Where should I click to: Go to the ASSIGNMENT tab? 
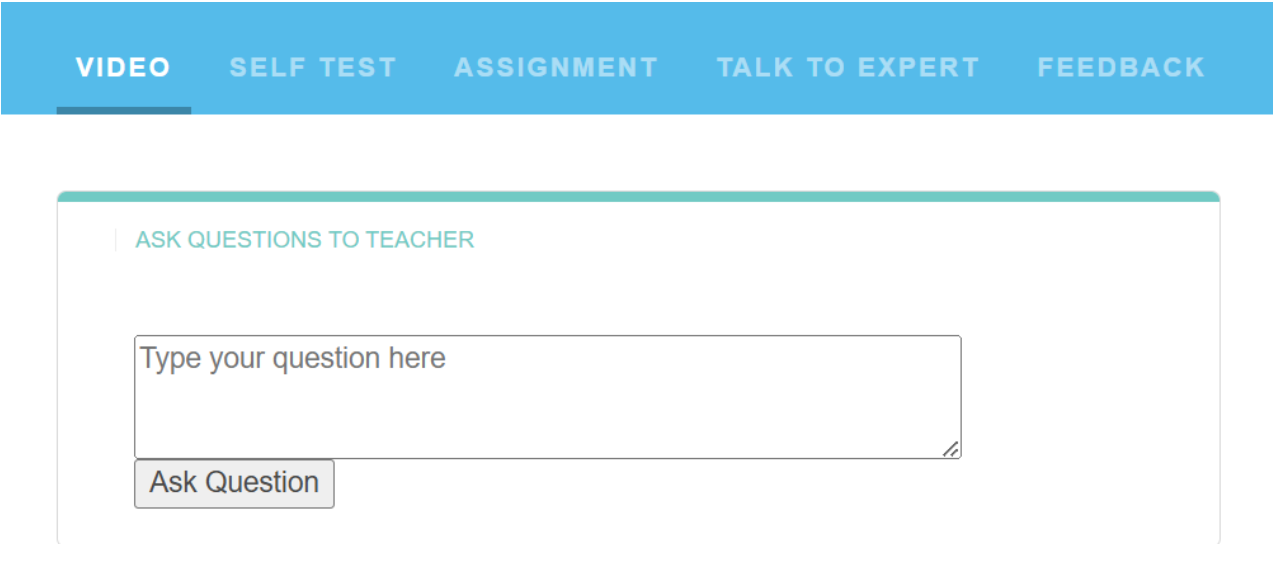click(x=556, y=67)
